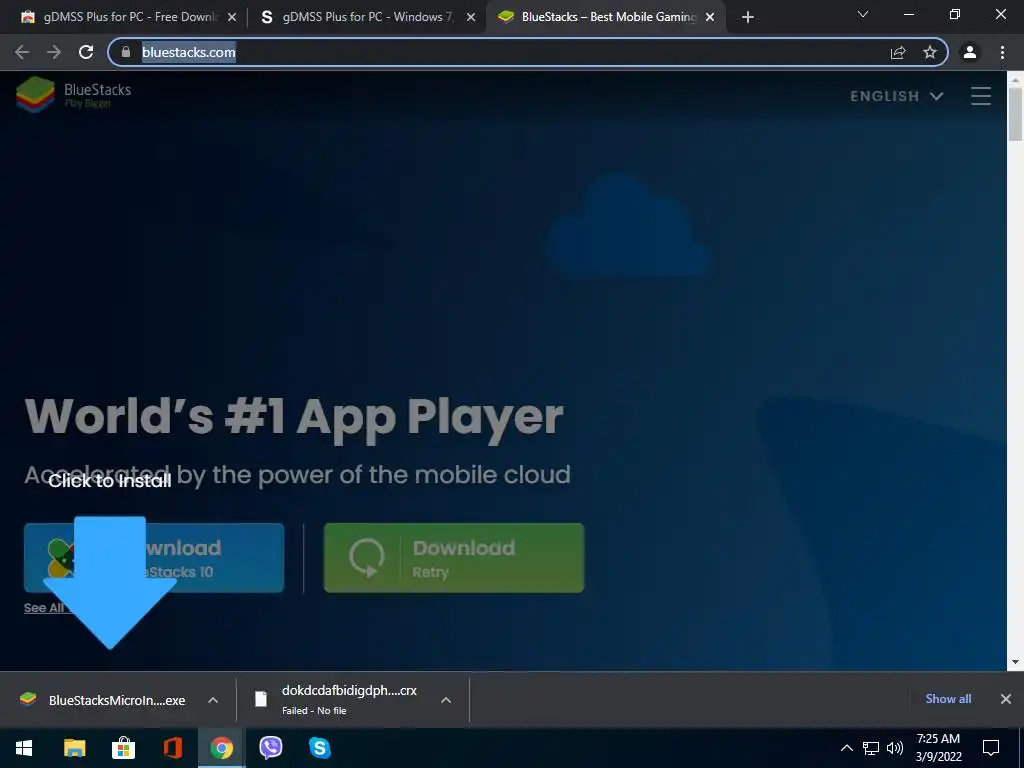
Task: Show hidden system tray icons
Action: (846, 748)
